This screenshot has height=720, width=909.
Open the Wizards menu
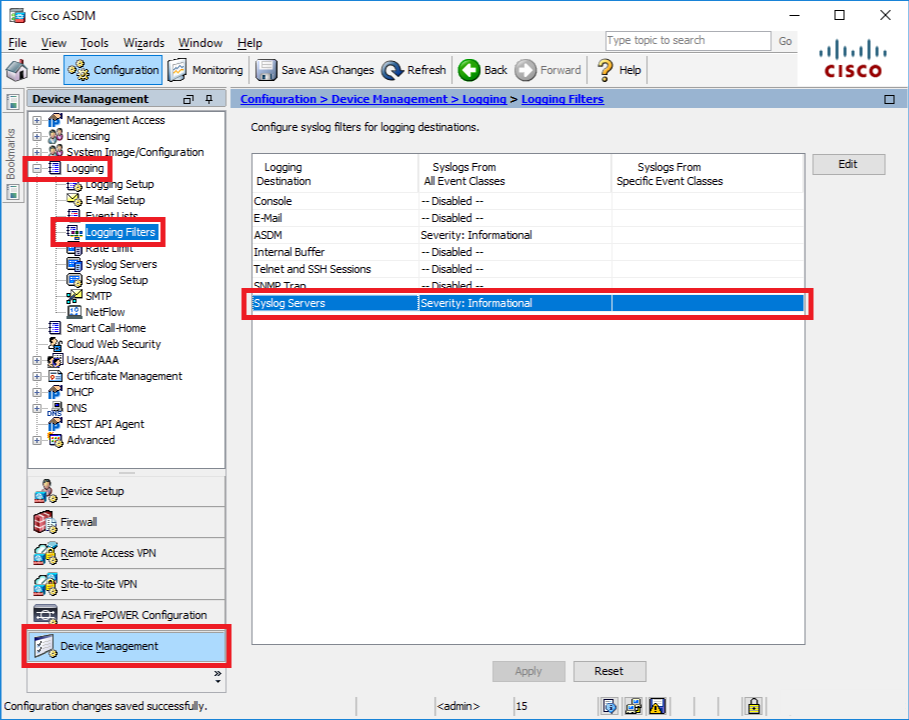tap(144, 43)
